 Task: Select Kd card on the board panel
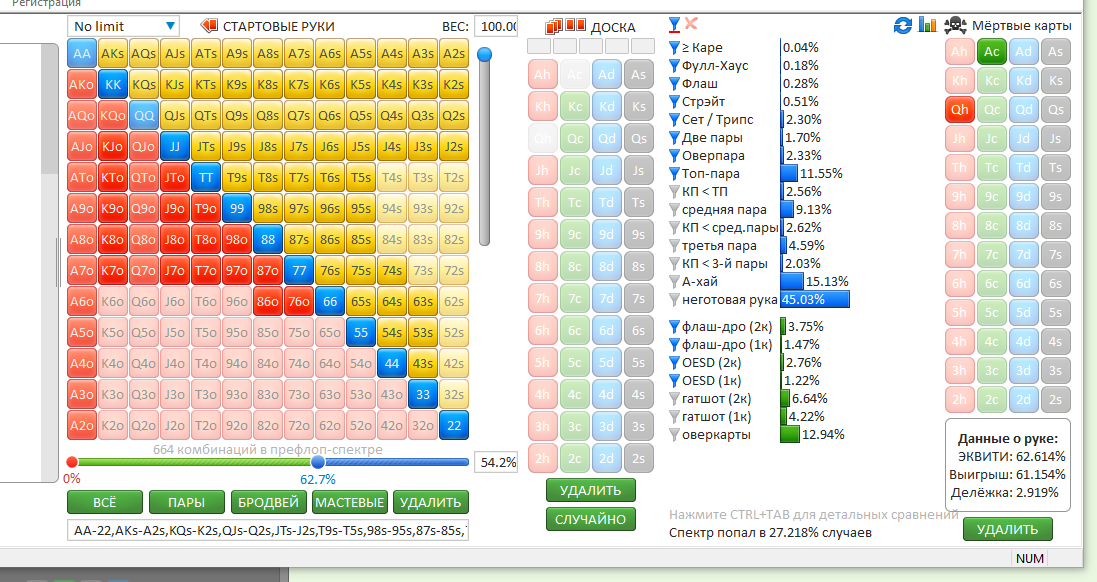coord(607,107)
